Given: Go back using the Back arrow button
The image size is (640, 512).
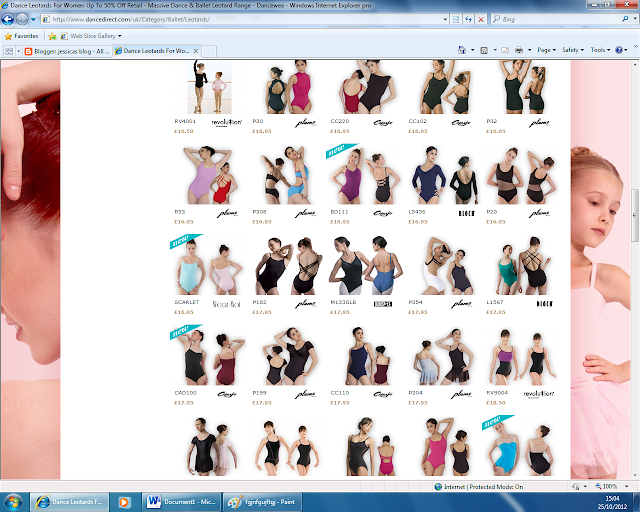Looking at the screenshot, I should point(7,19).
